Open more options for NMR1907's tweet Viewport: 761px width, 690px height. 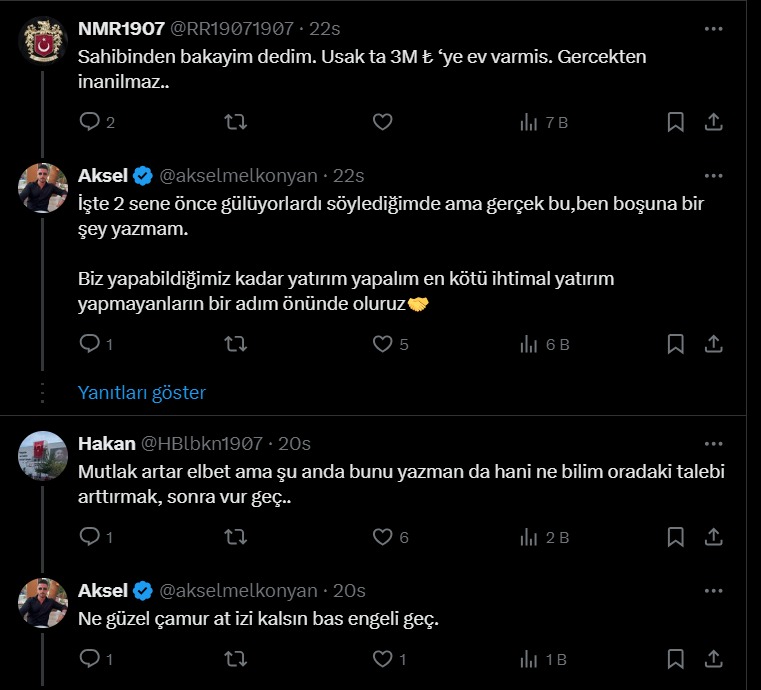pyautogui.click(x=714, y=29)
